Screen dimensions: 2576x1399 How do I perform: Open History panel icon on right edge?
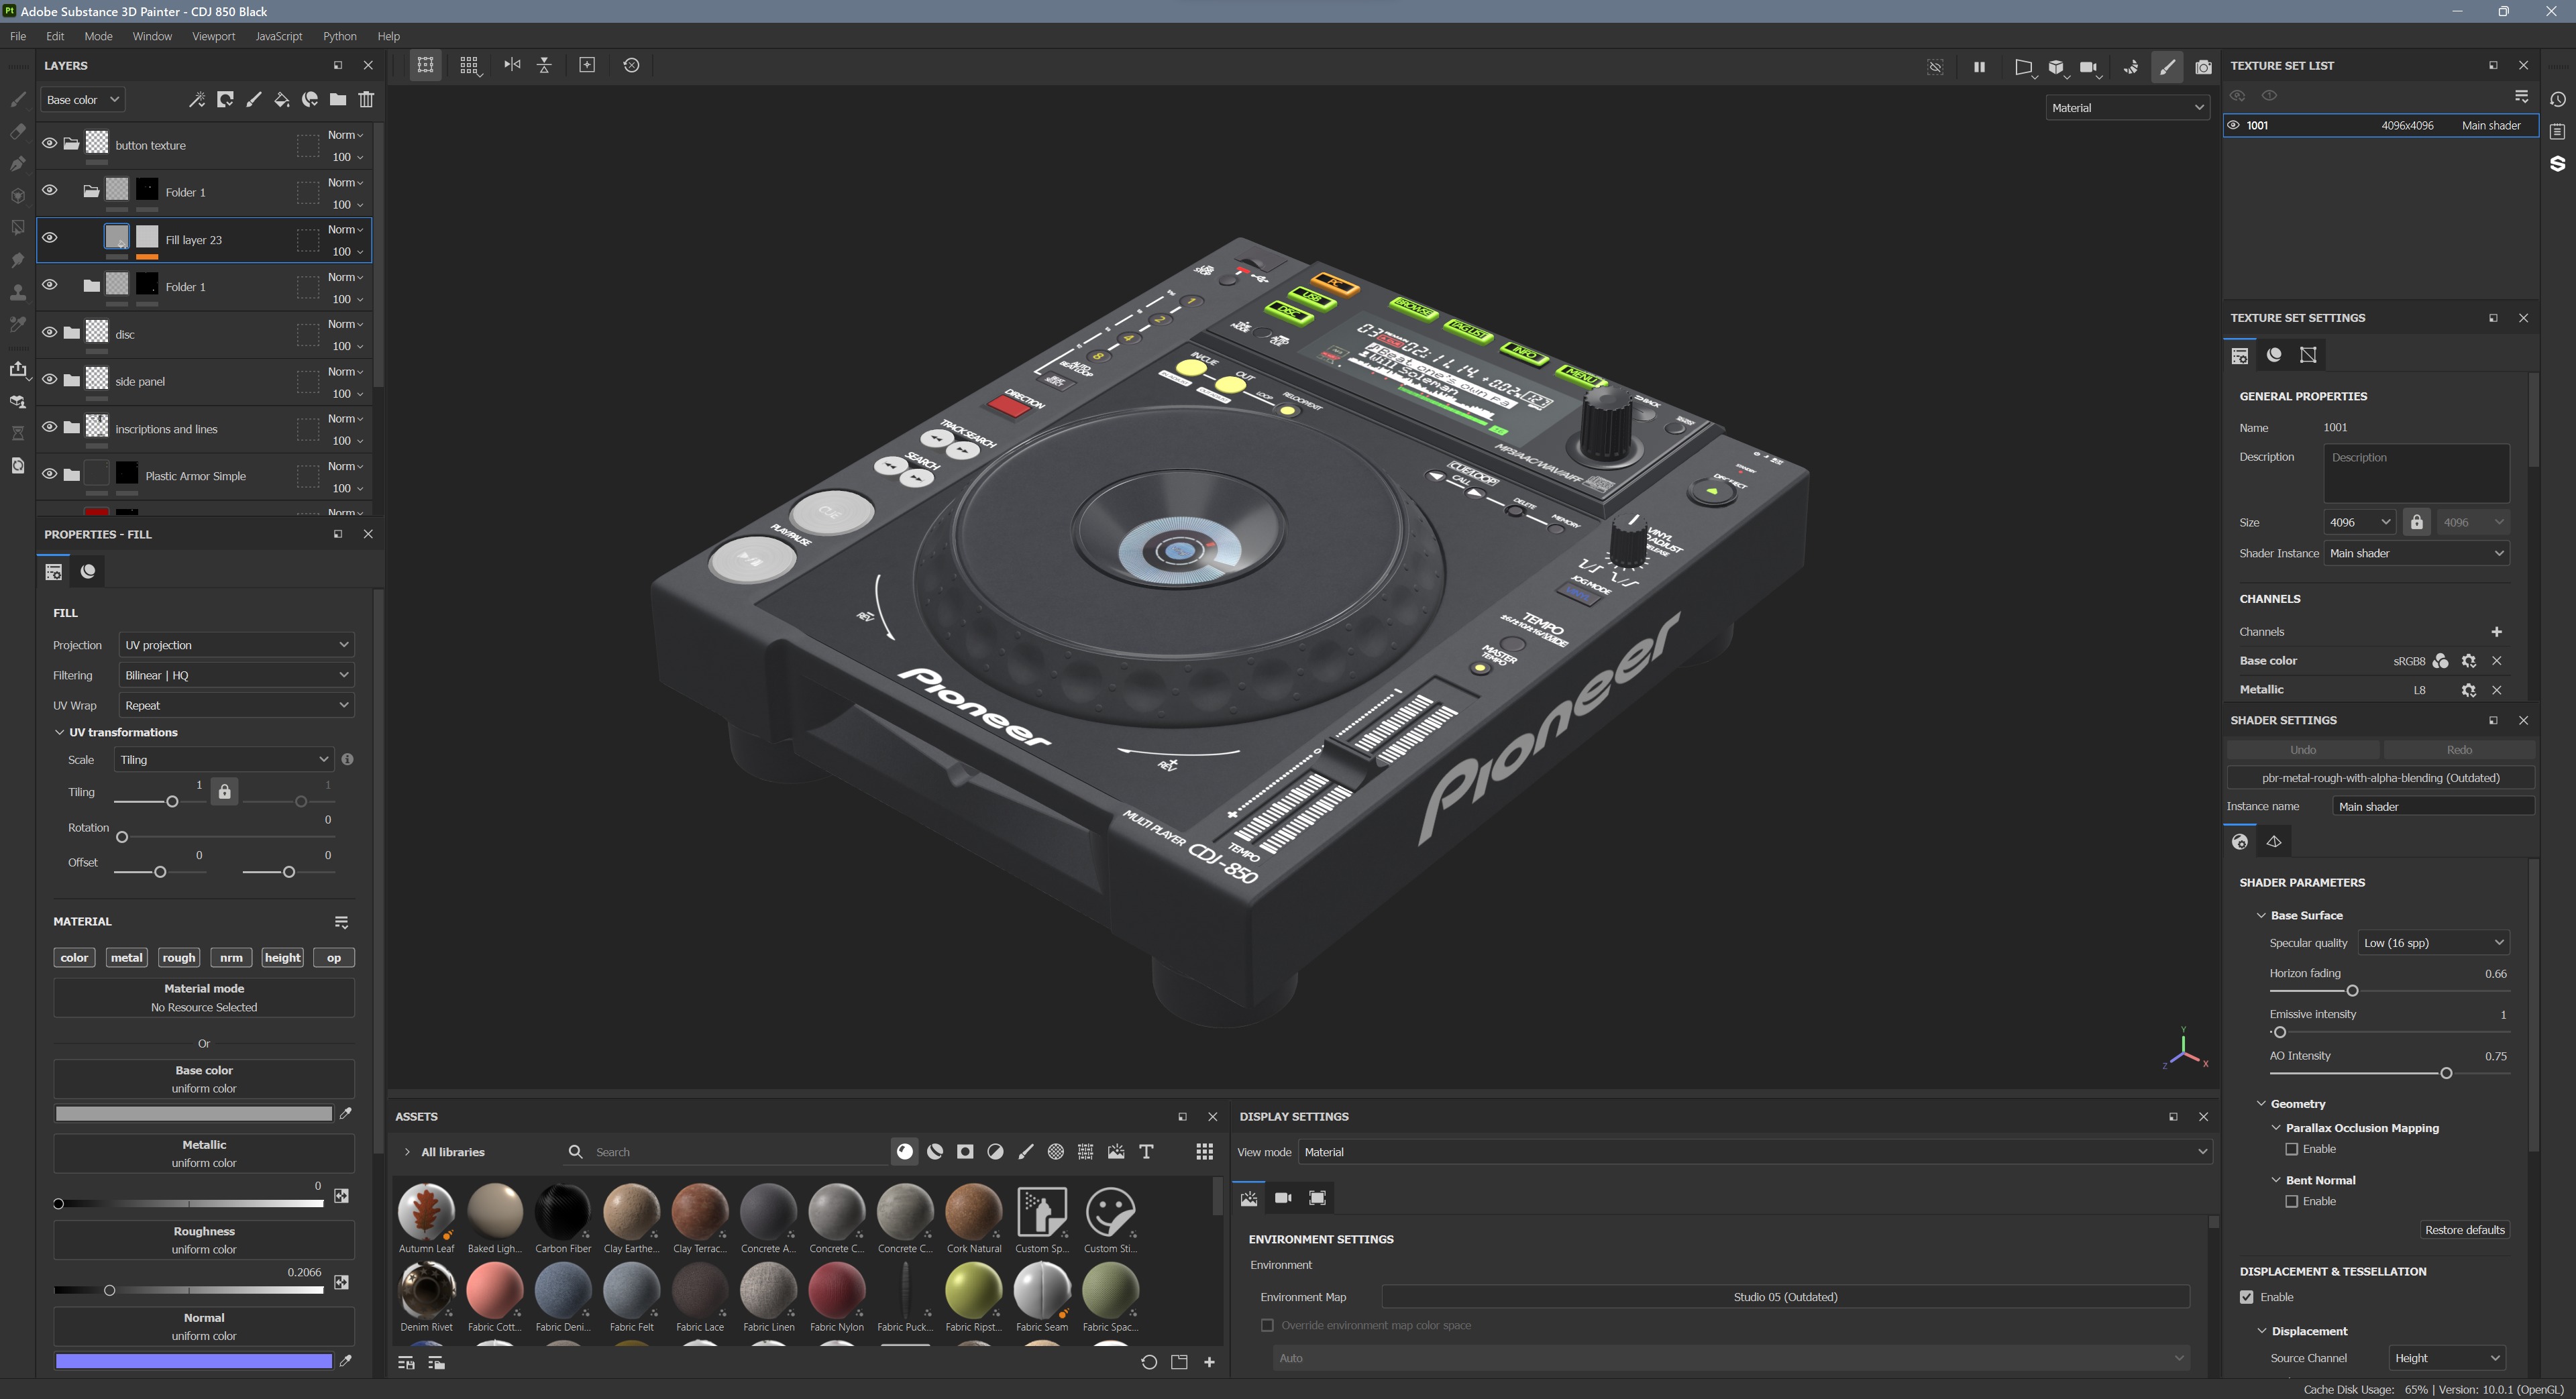pos(2557,99)
